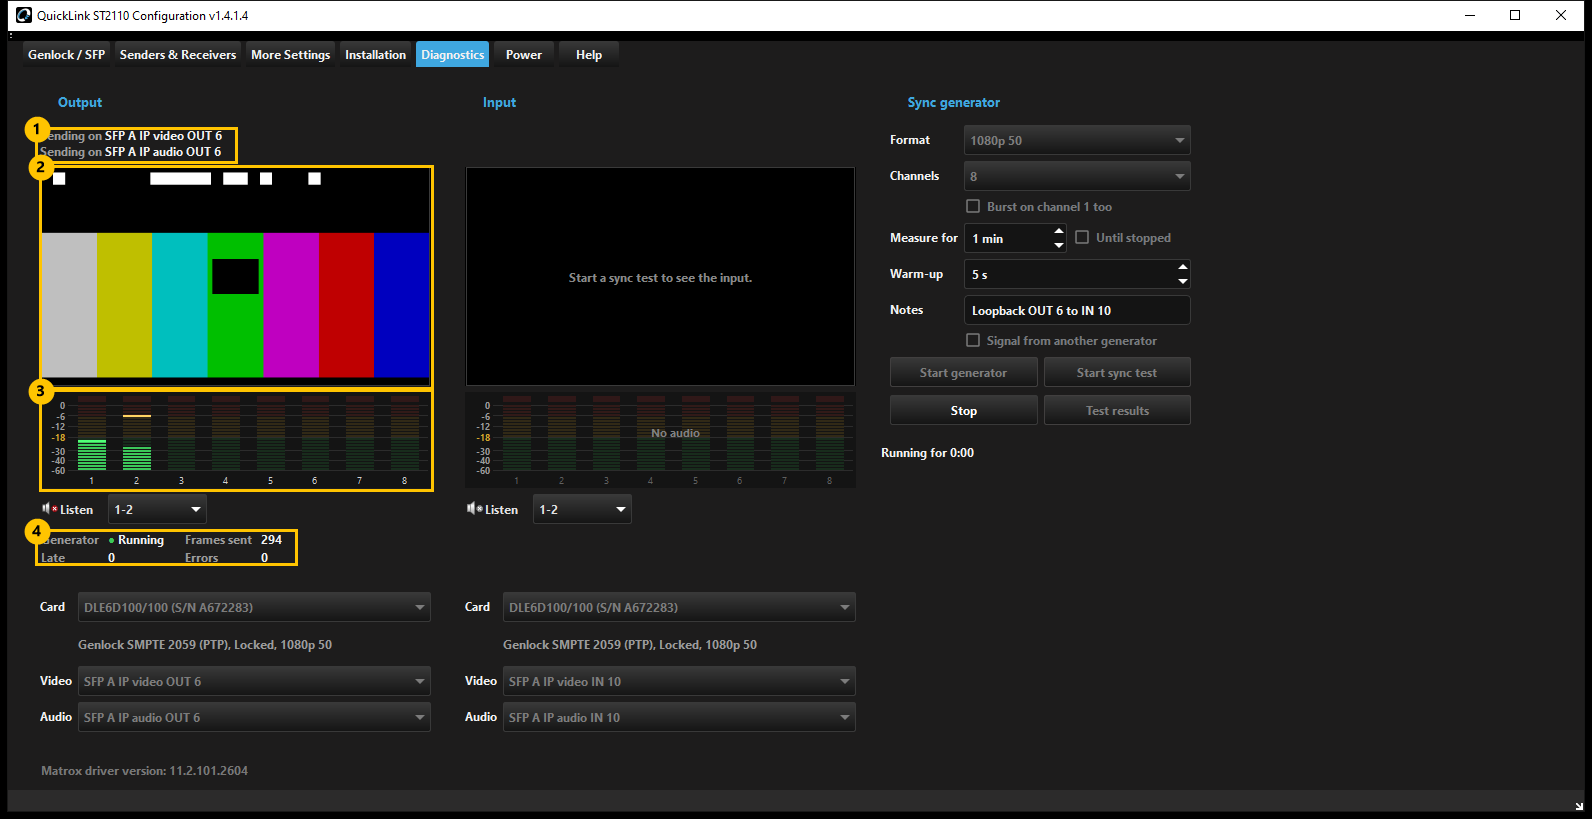The width and height of the screenshot is (1592, 819).
Task: Open the Help tab
Action: pos(588,55)
